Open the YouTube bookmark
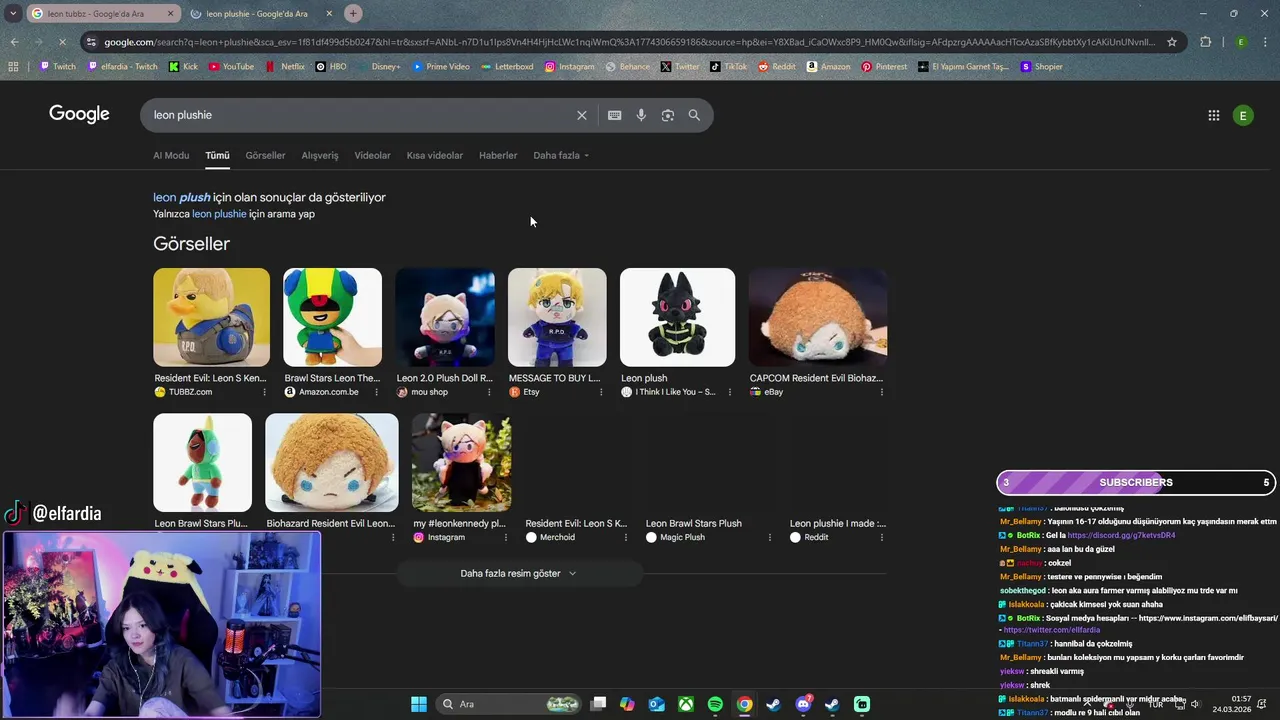The width and height of the screenshot is (1280, 720). [231, 67]
